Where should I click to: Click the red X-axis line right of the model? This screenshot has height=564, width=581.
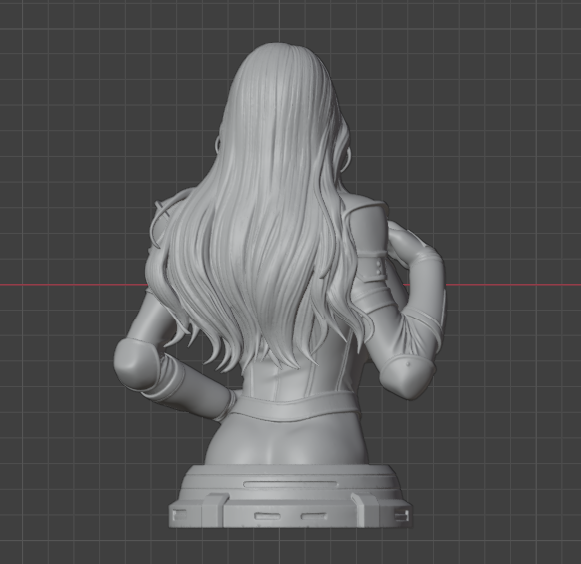pyautogui.click(x=513, y=285)
